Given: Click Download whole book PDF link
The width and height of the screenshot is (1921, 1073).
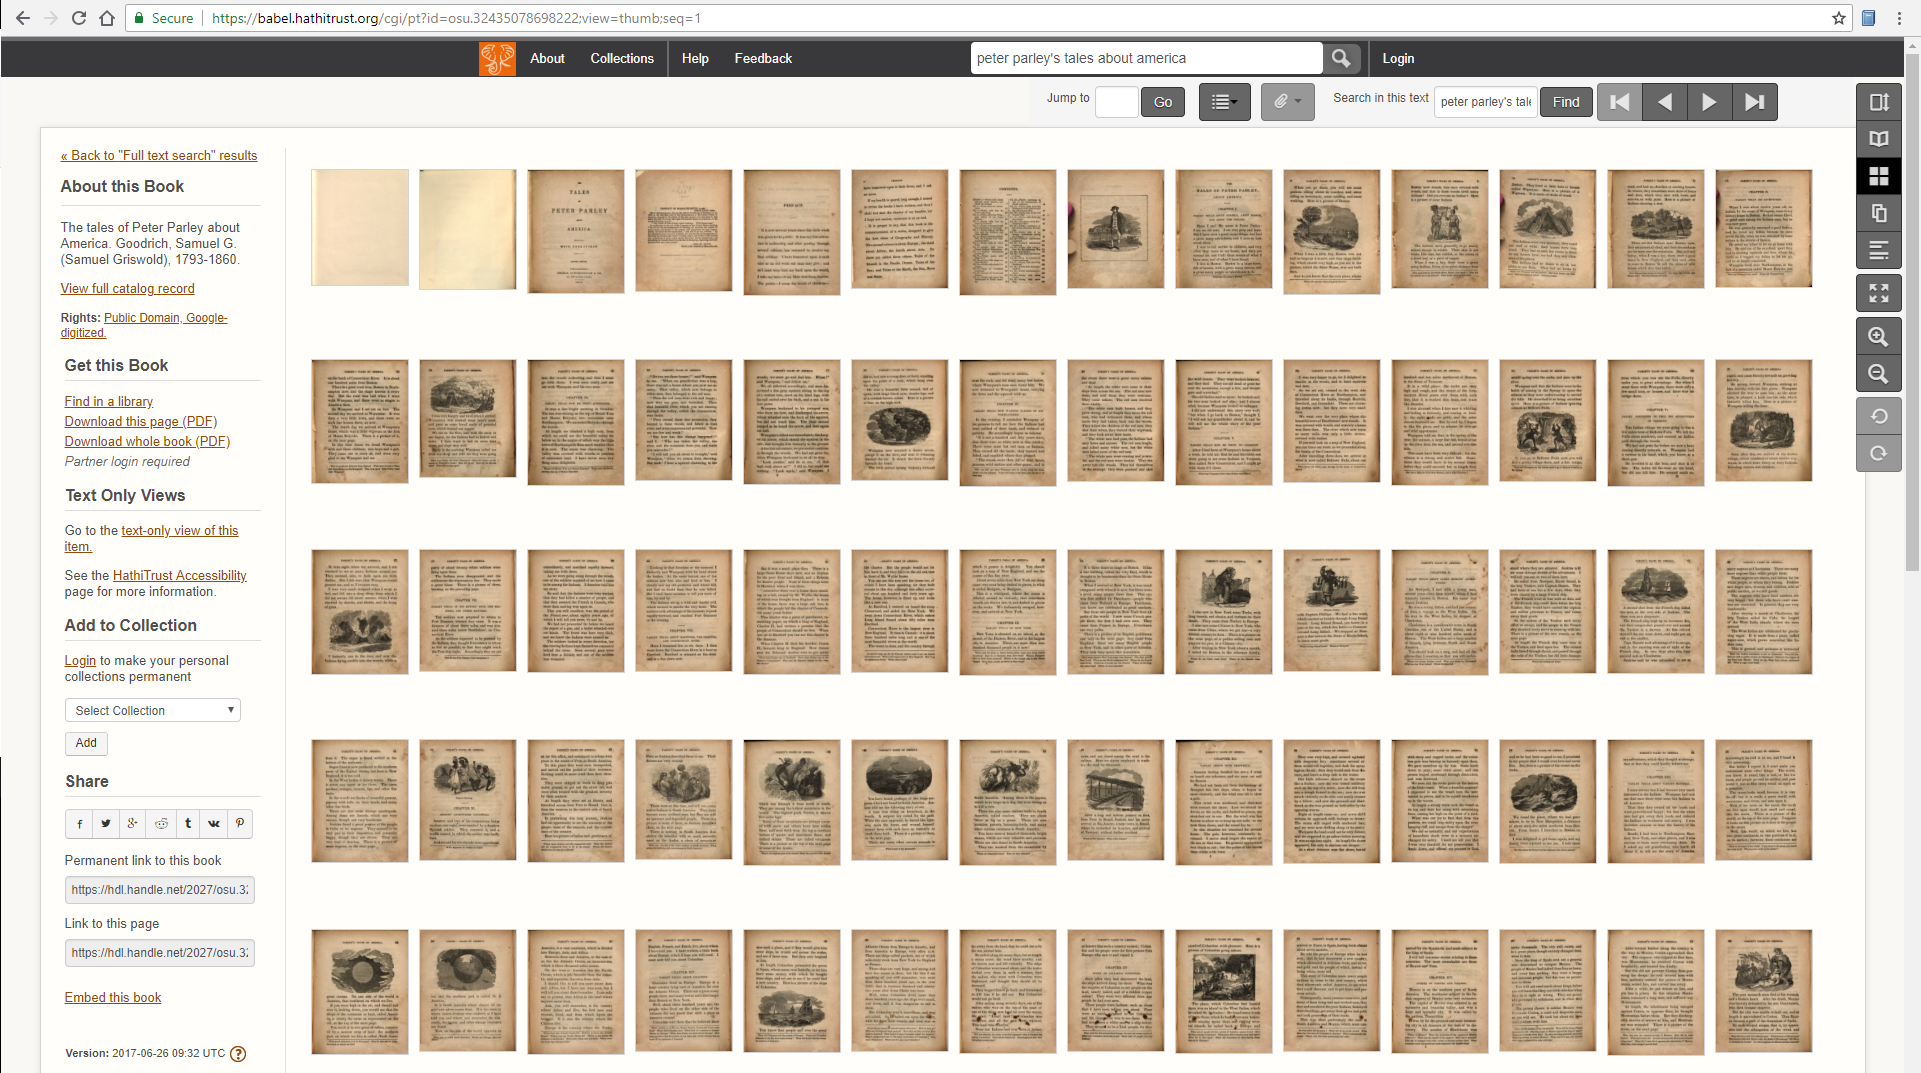Looking at the screenshot, I should tap(146, 441).
